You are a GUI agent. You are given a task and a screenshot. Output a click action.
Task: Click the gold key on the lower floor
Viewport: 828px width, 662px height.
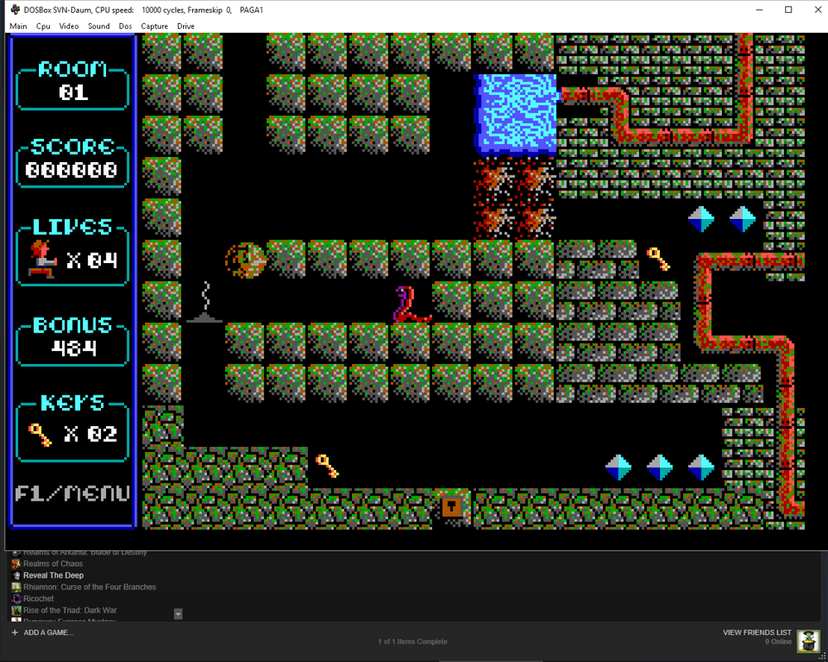(x=327, y=466)
